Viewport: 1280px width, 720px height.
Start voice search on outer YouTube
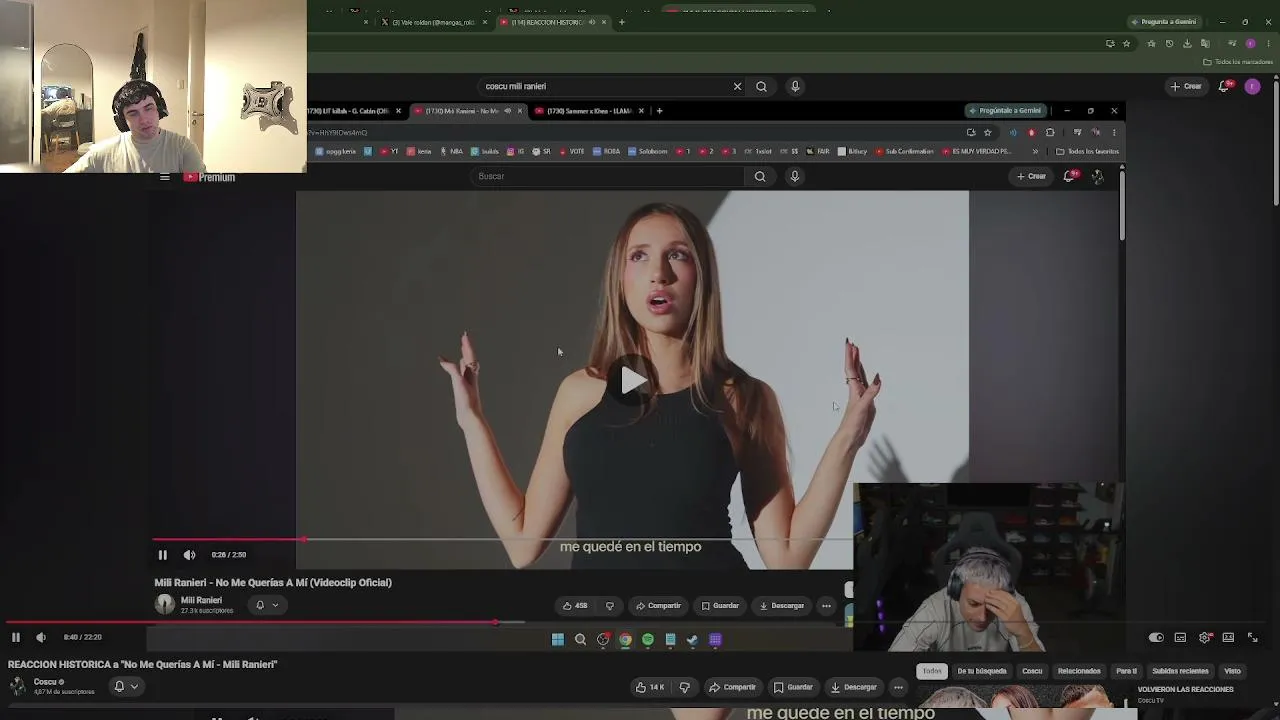(x=795, y=86)
